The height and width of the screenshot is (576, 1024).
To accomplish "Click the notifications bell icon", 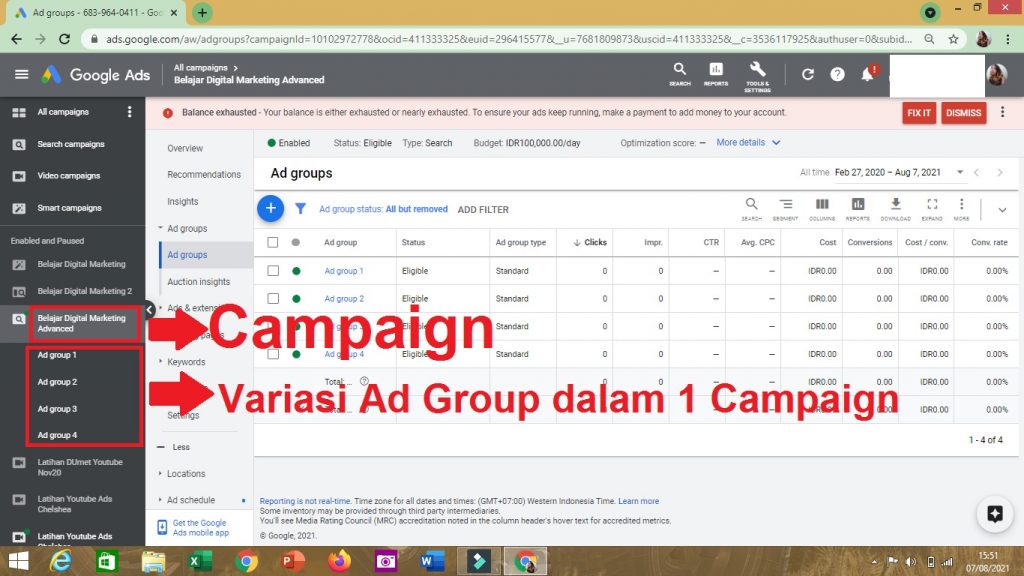I will tap(867, 75).
